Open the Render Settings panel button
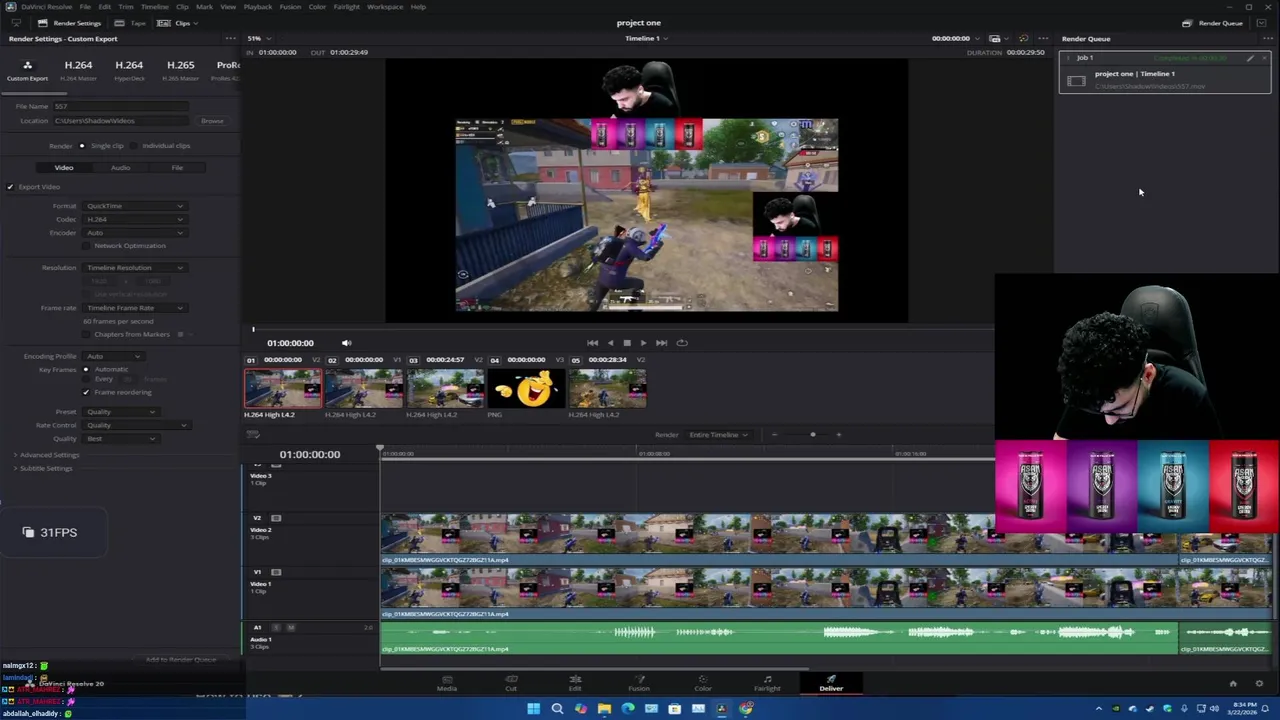Image resolution: width=1280 pixels, height=720 pixels. [x=69, y=23]
